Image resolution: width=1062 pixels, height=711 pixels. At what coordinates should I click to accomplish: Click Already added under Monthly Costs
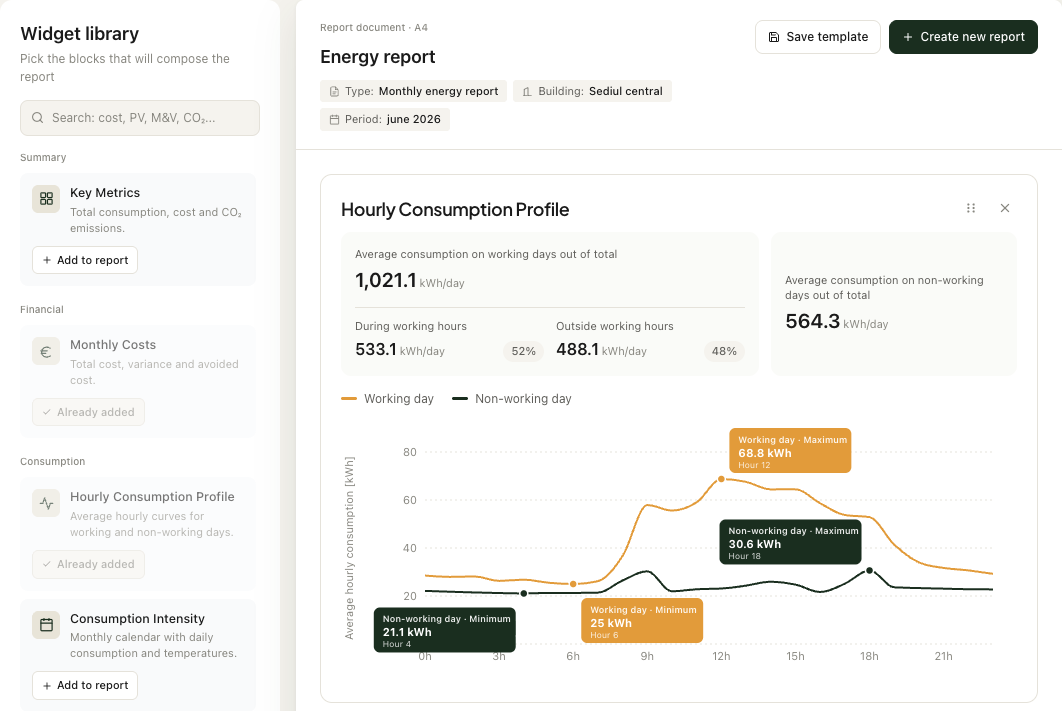[x=88, y=412]
